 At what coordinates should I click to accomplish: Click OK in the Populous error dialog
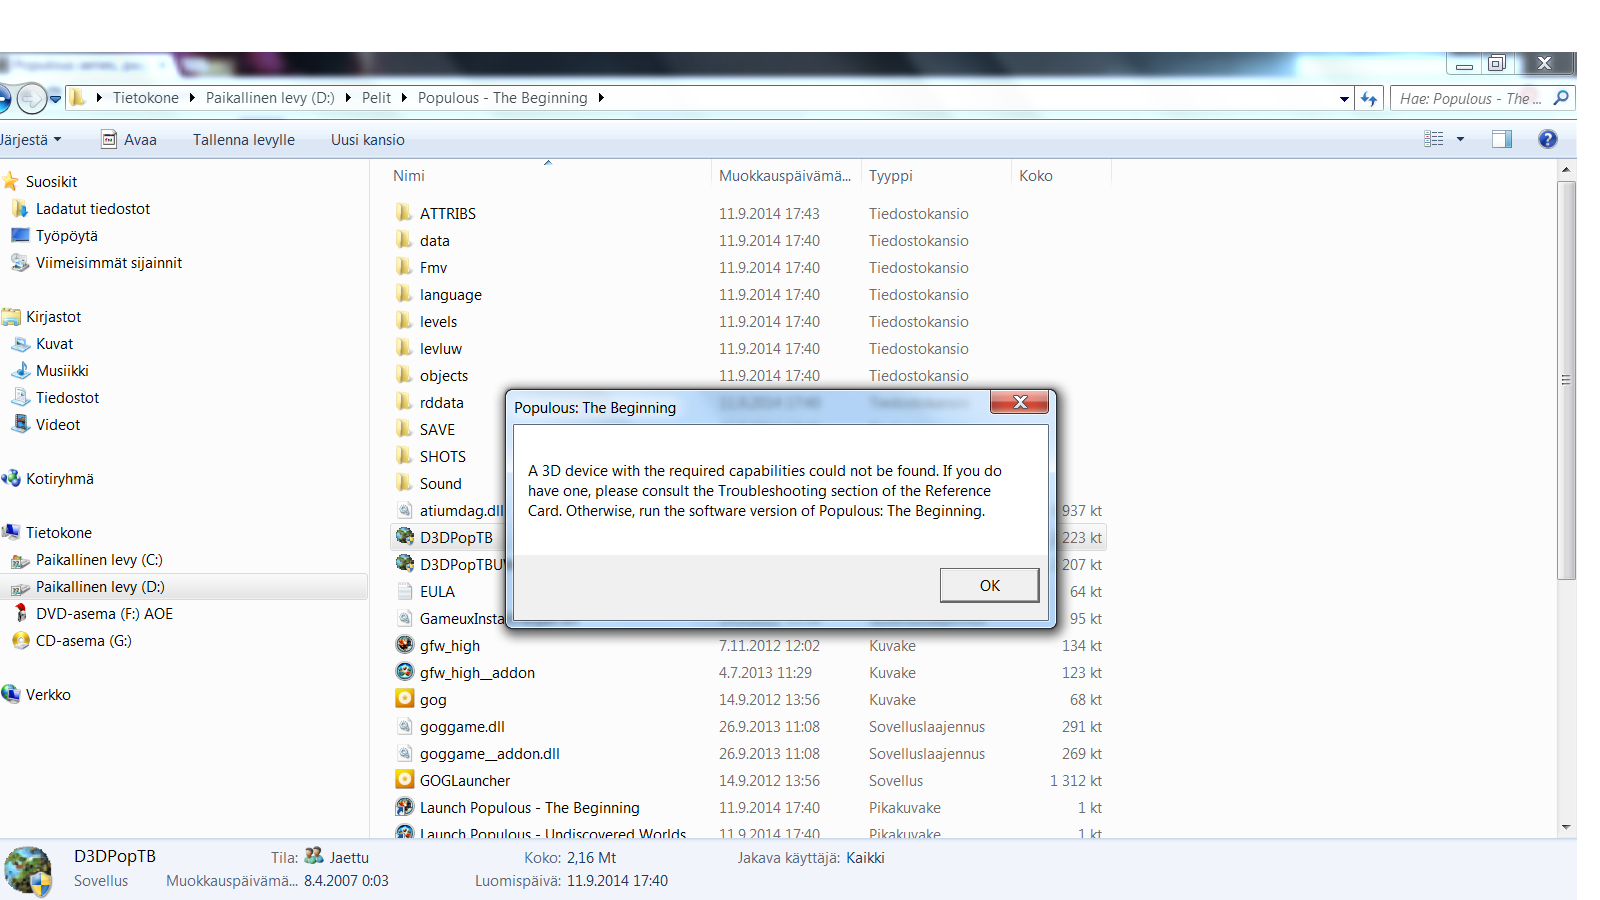[989, 585]
